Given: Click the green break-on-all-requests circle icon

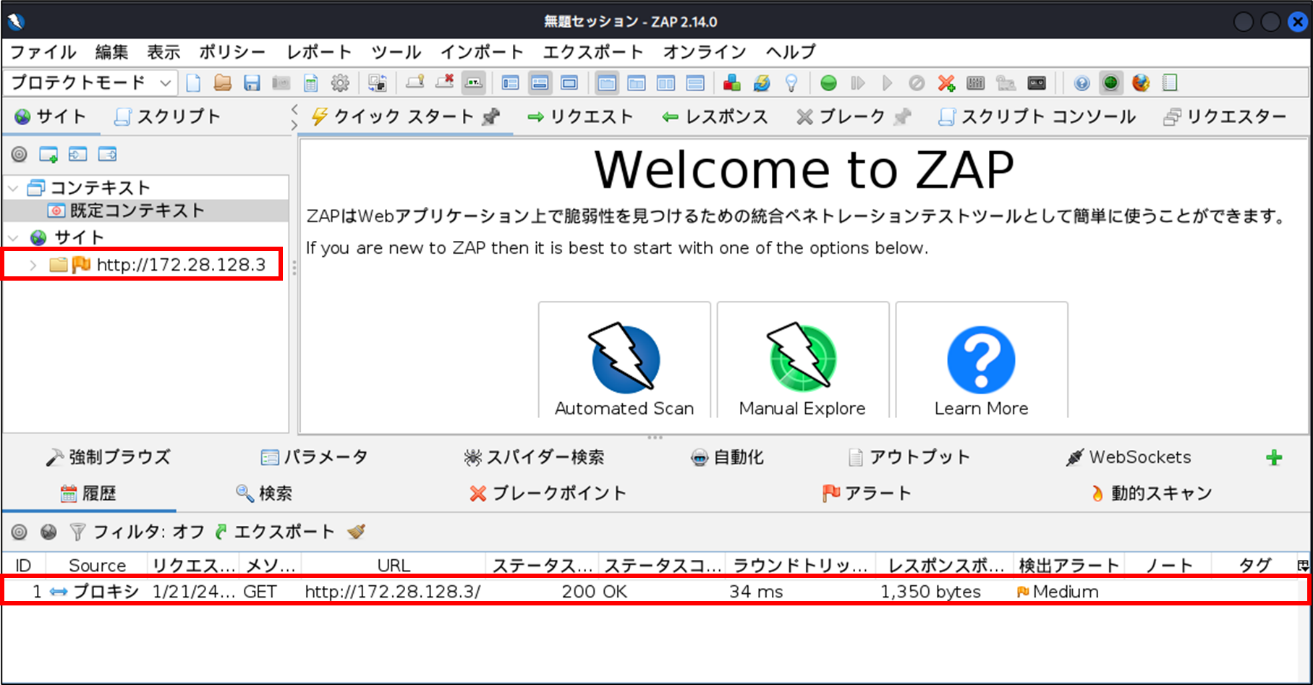Looking at the screenshot, I should coord(828,83).
